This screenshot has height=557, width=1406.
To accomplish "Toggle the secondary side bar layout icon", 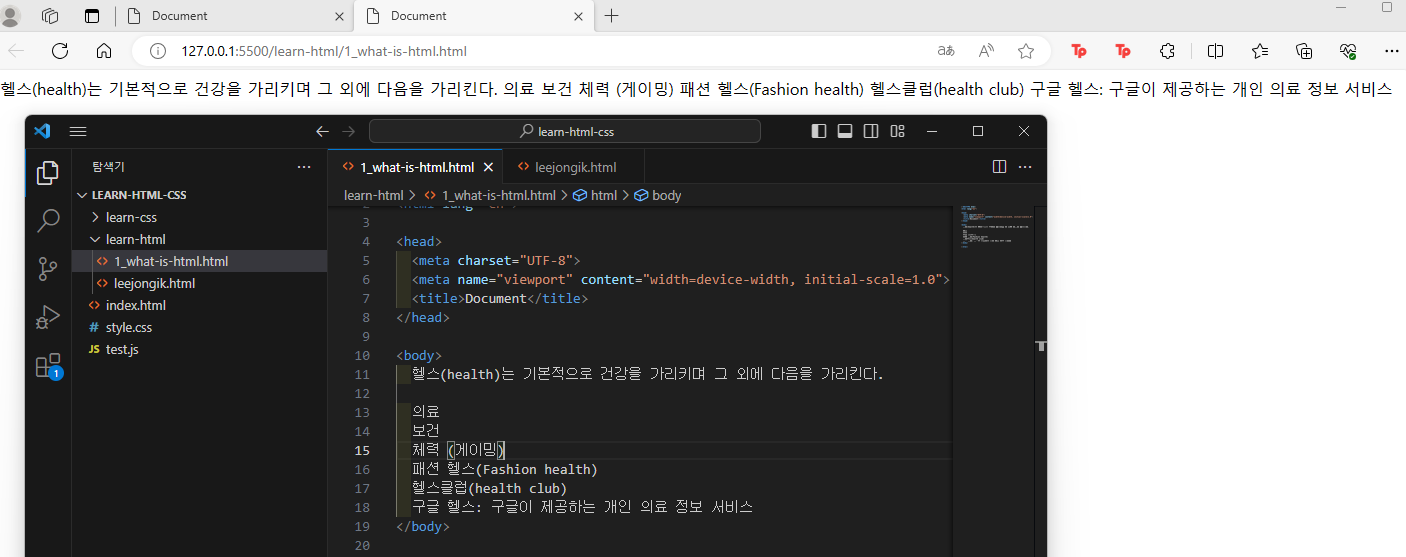I will pos(871,131).
